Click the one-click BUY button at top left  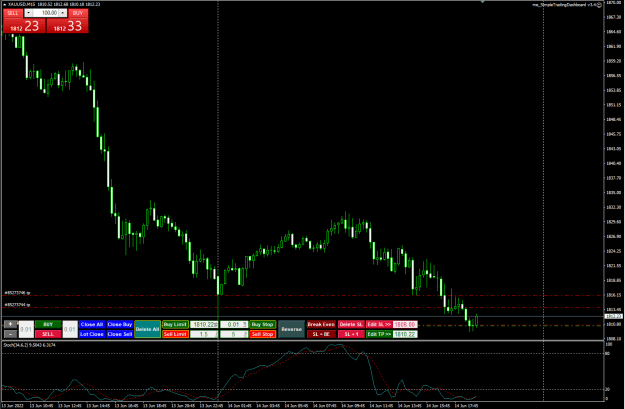78,13
